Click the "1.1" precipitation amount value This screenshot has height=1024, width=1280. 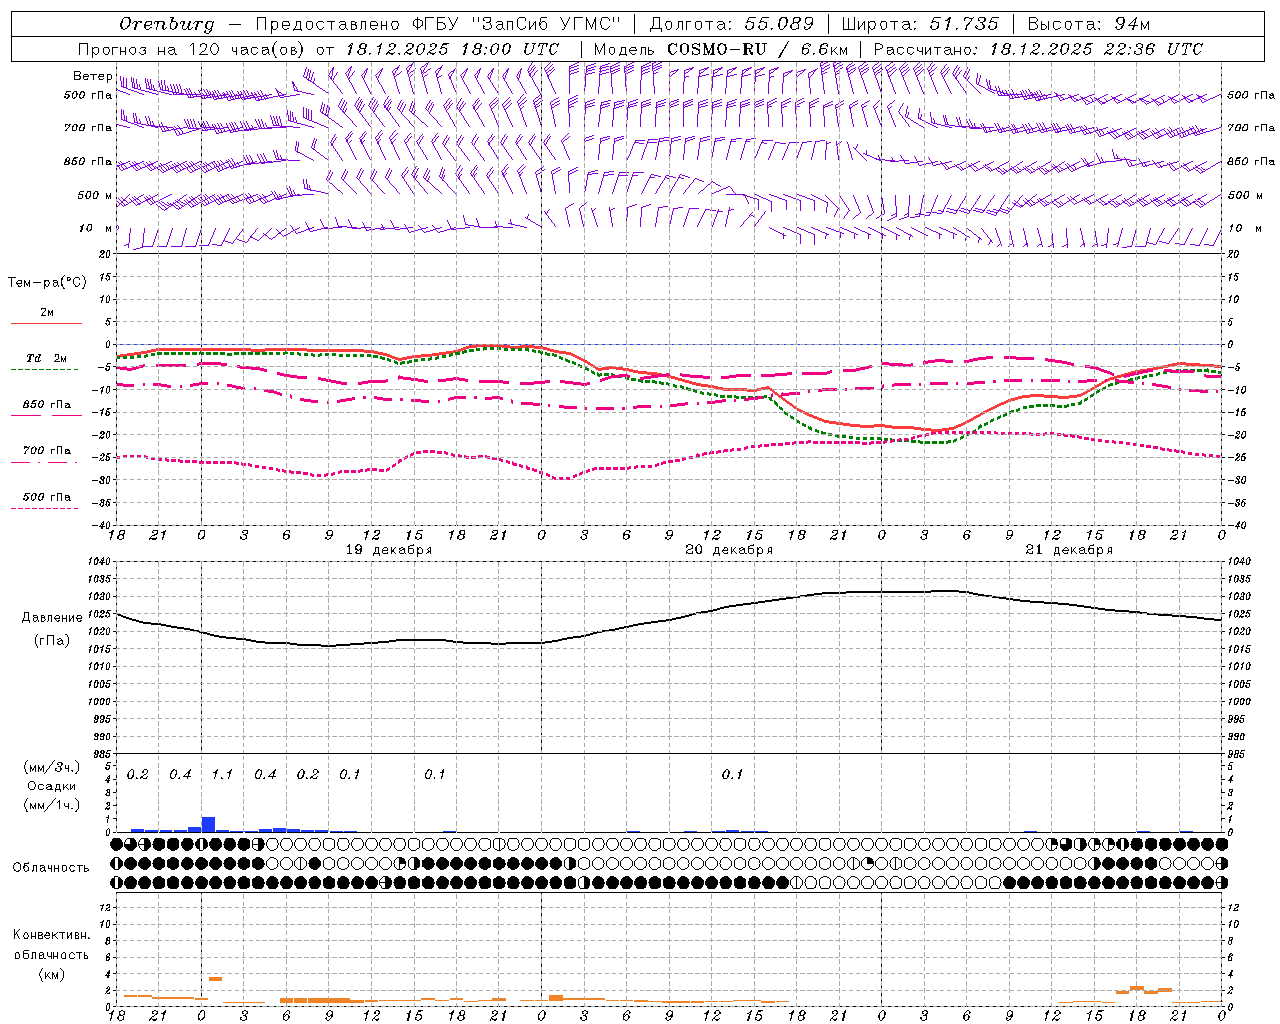click(x=222, y=775)
